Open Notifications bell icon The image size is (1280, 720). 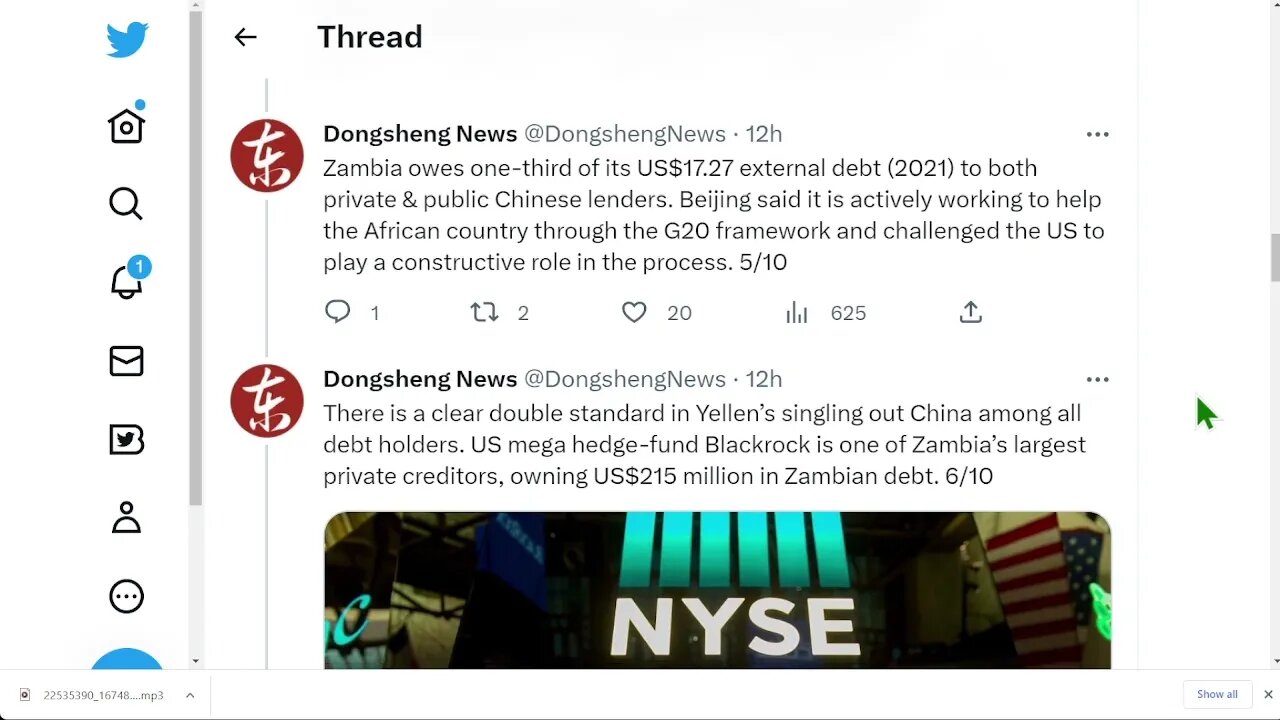(127, 281)
